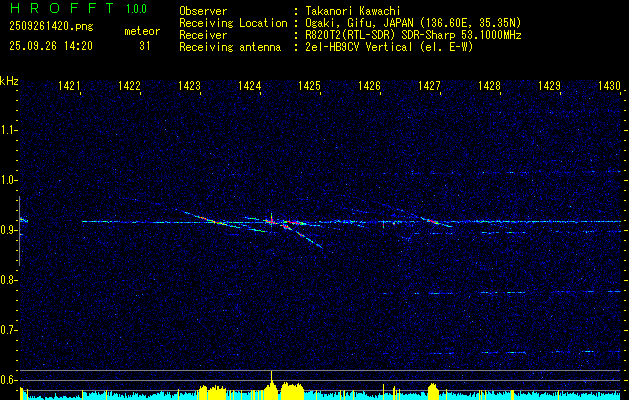The image size is (629, 400).
Task: Click the 1430 time axis marker
Action: tap(609, 86)
